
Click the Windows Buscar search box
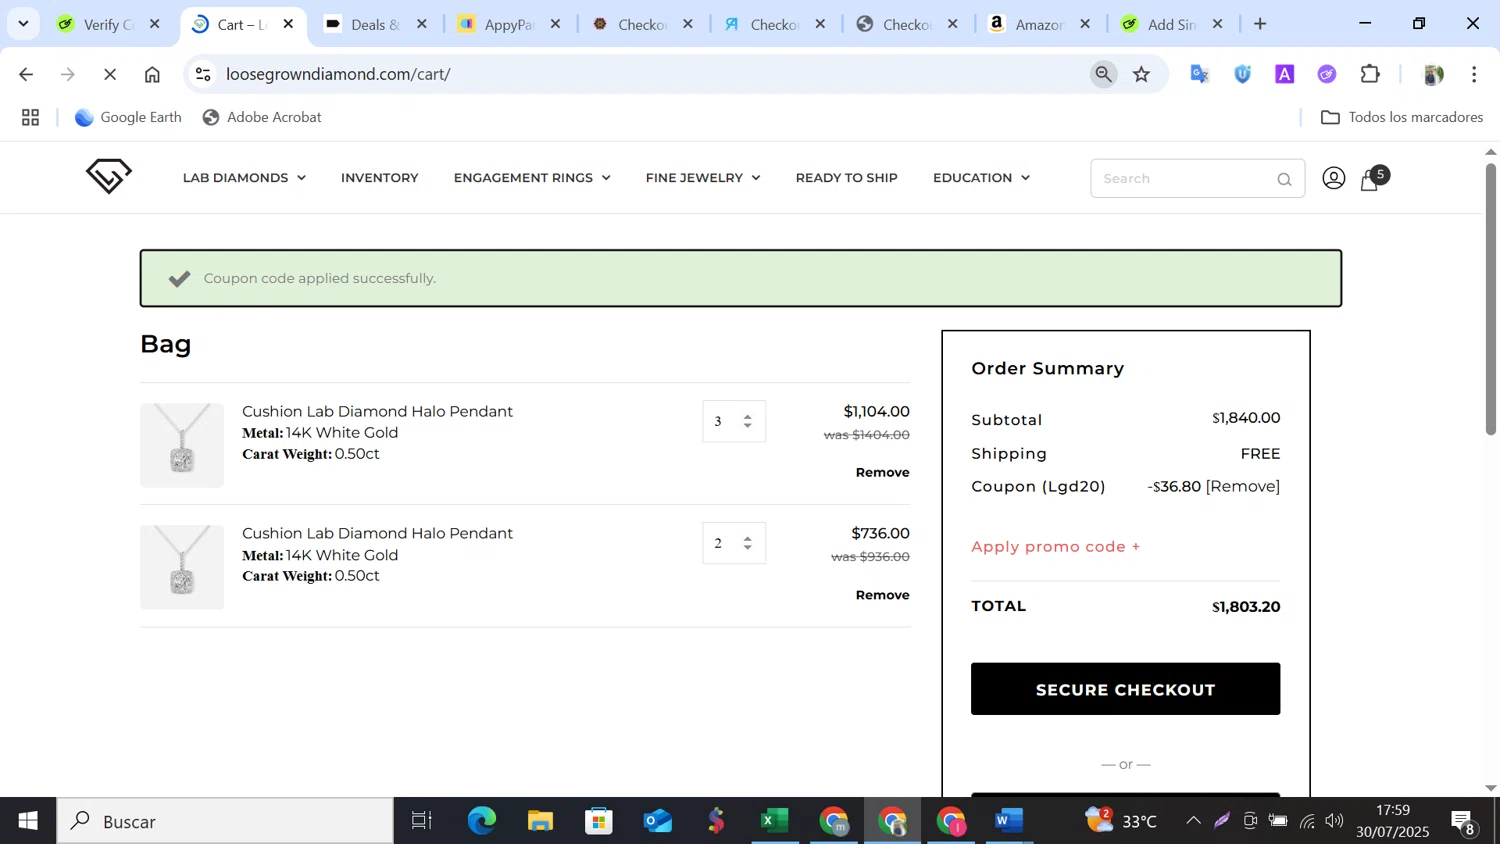pyautogui.click(x=225, y=821)
